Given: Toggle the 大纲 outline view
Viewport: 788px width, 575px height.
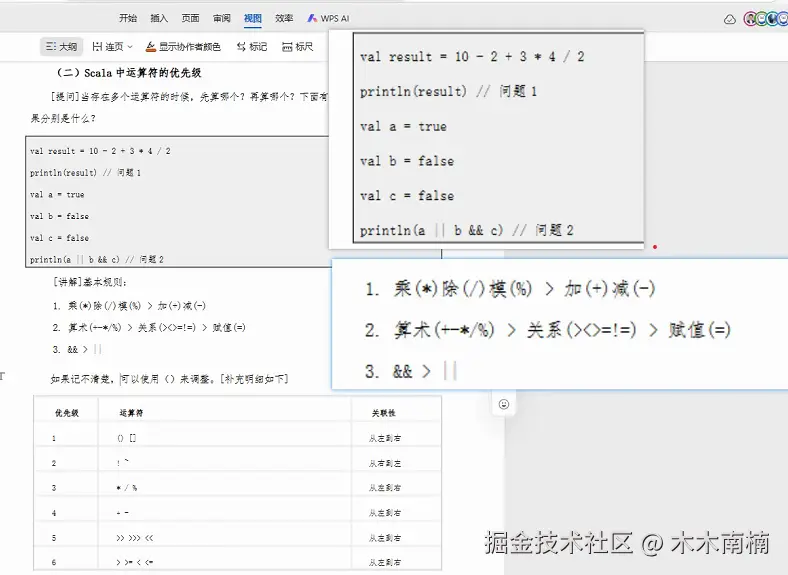Looking at the screenshot, I should click(x=61, y=47).
